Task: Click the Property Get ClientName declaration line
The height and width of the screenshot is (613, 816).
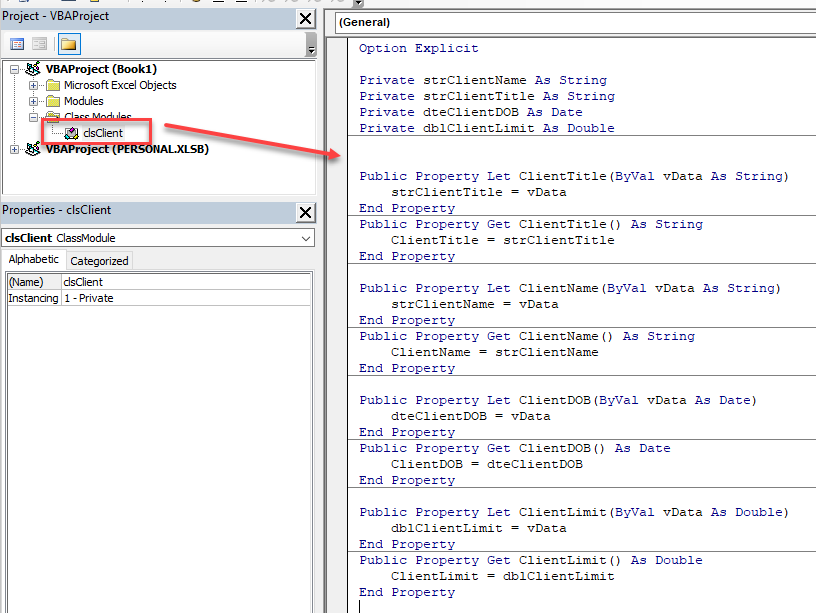Action: coord(527,336)
